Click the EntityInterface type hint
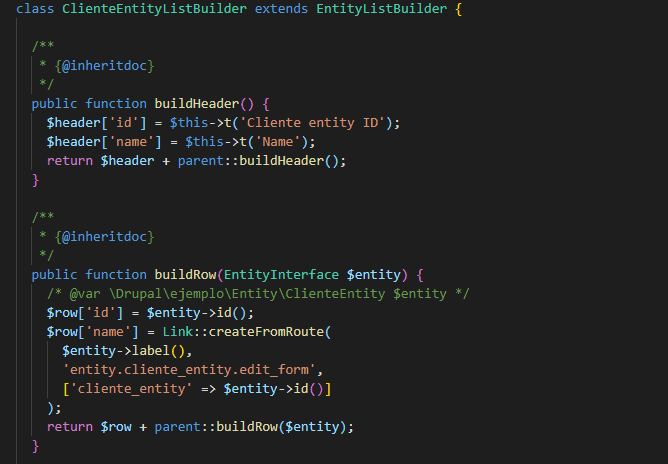This screenshot has width=668, height=464. coord(281,274)
